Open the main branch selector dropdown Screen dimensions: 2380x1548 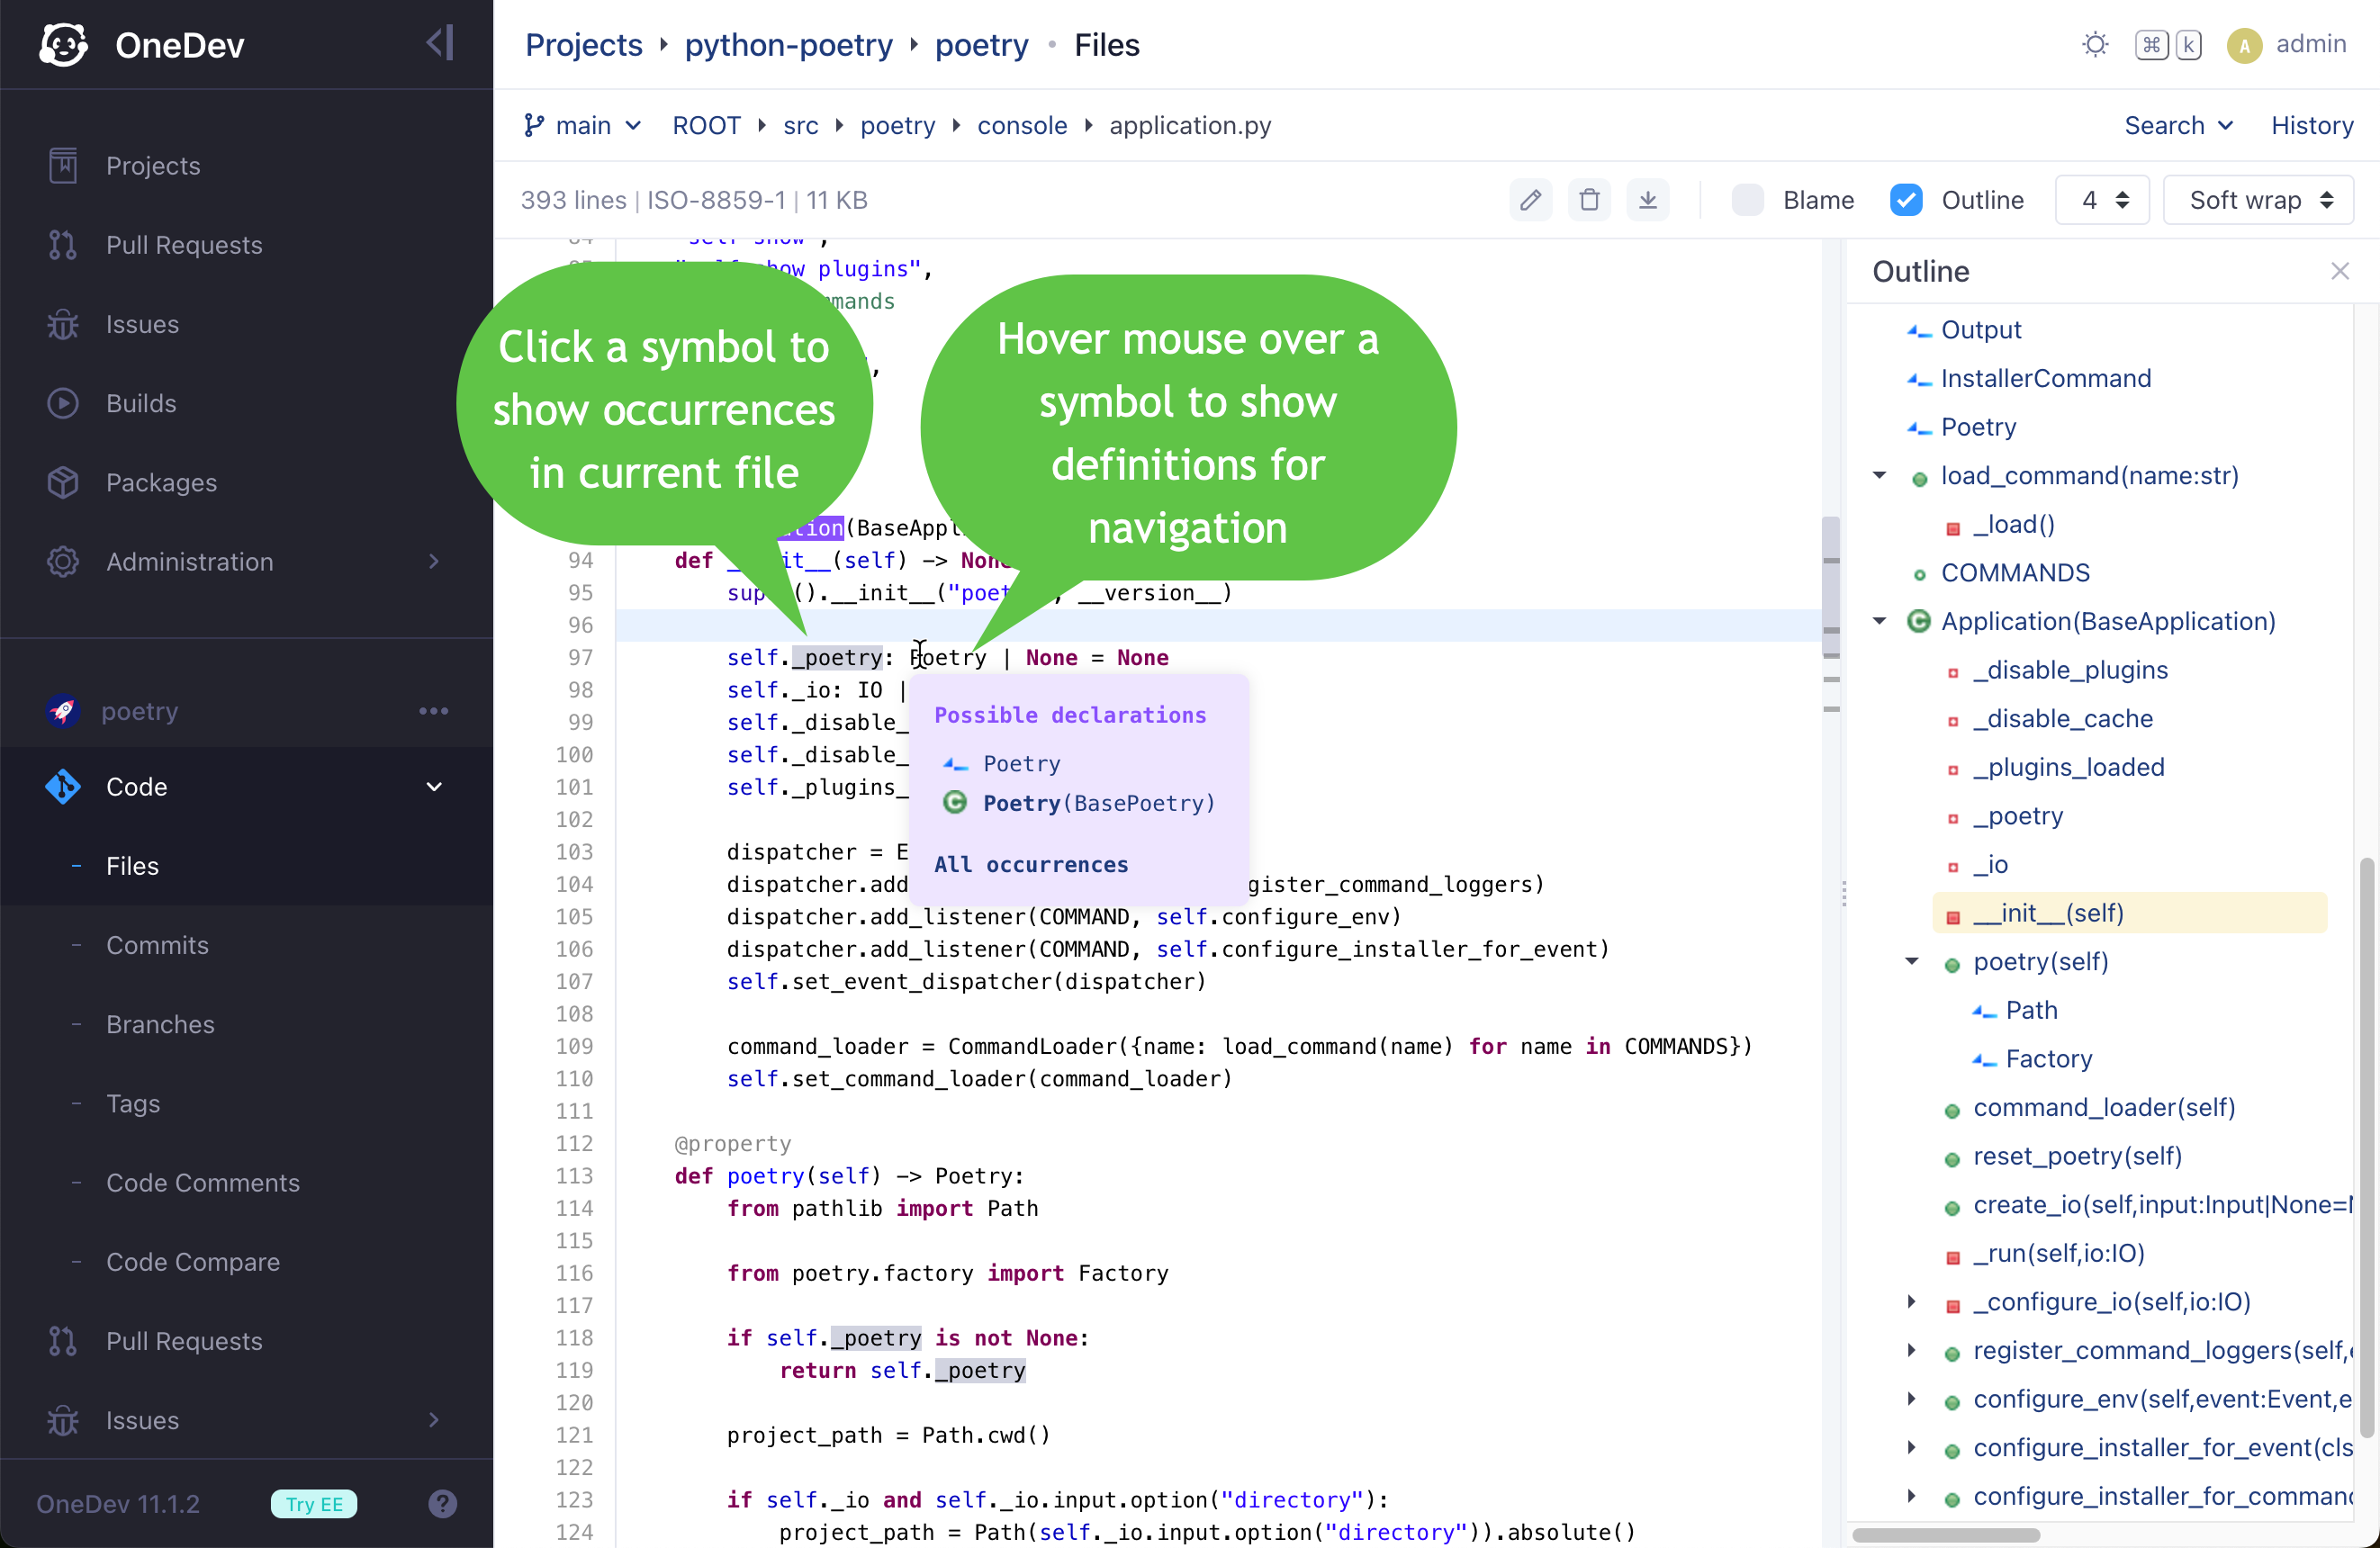click(583, 125)
